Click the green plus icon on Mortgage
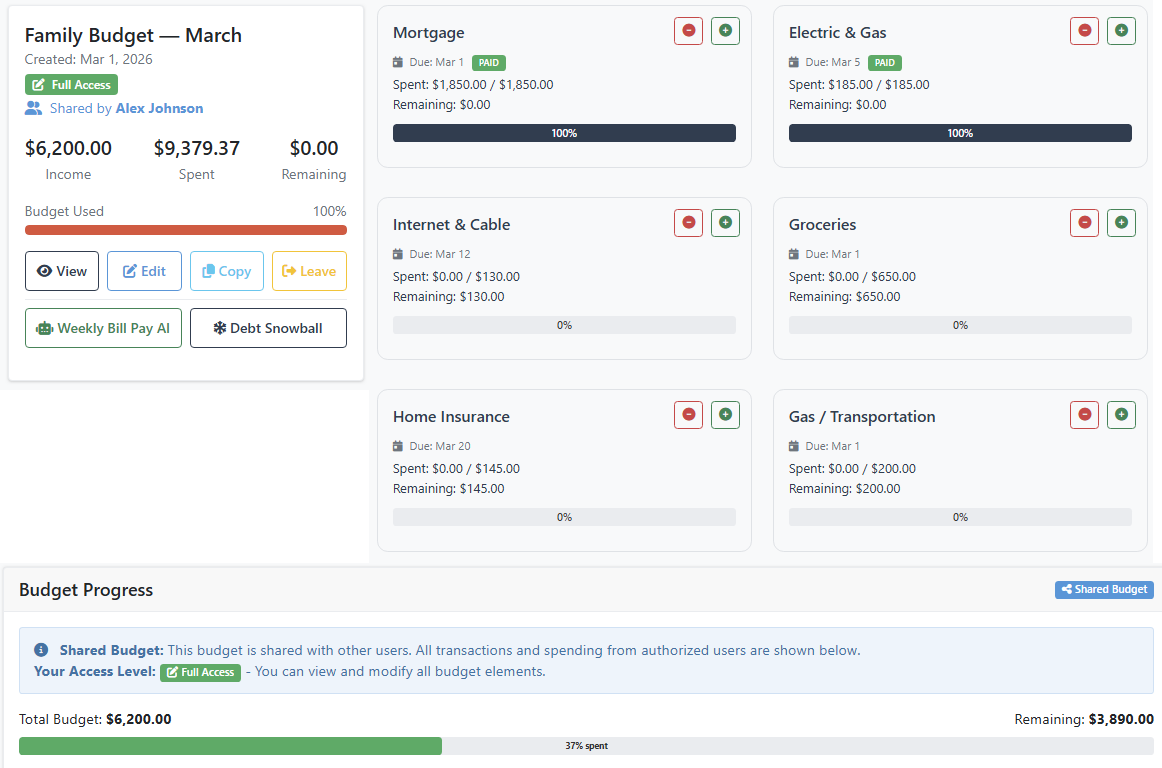The height and width of the screenshot is (768, 1162). 725,31
